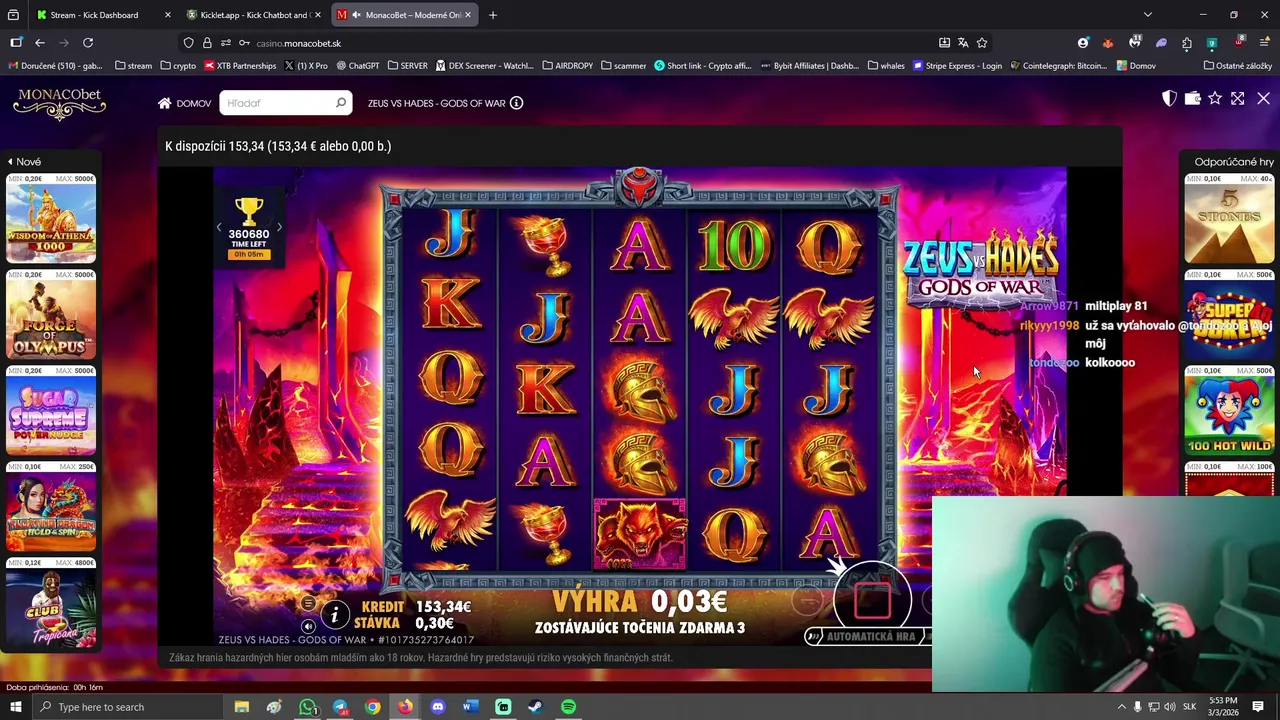Click the search magnifier icon
Screen dimensions: 1280x720
tap(341, 103)
